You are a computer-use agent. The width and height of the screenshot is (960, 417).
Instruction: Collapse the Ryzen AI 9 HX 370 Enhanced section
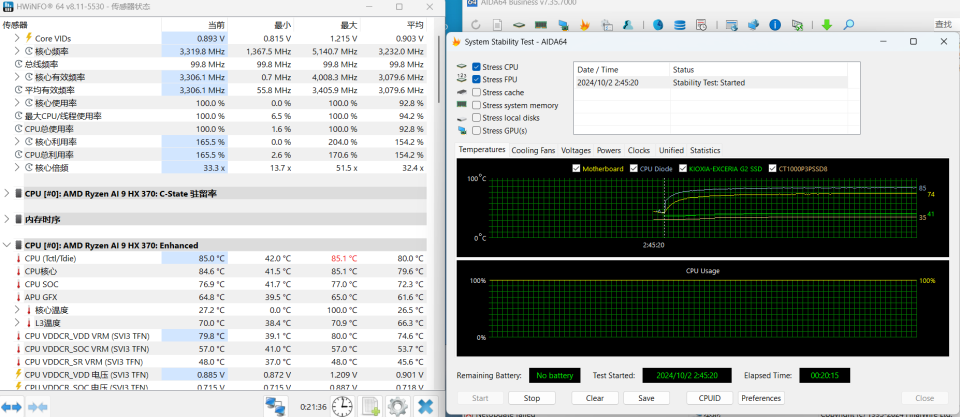pos(6,245)
